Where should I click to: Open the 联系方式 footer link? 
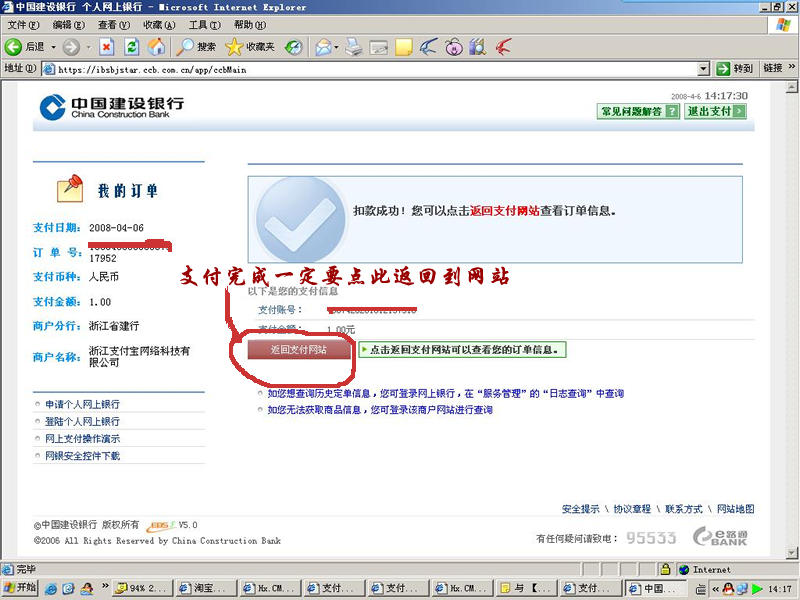click(684, 509)
